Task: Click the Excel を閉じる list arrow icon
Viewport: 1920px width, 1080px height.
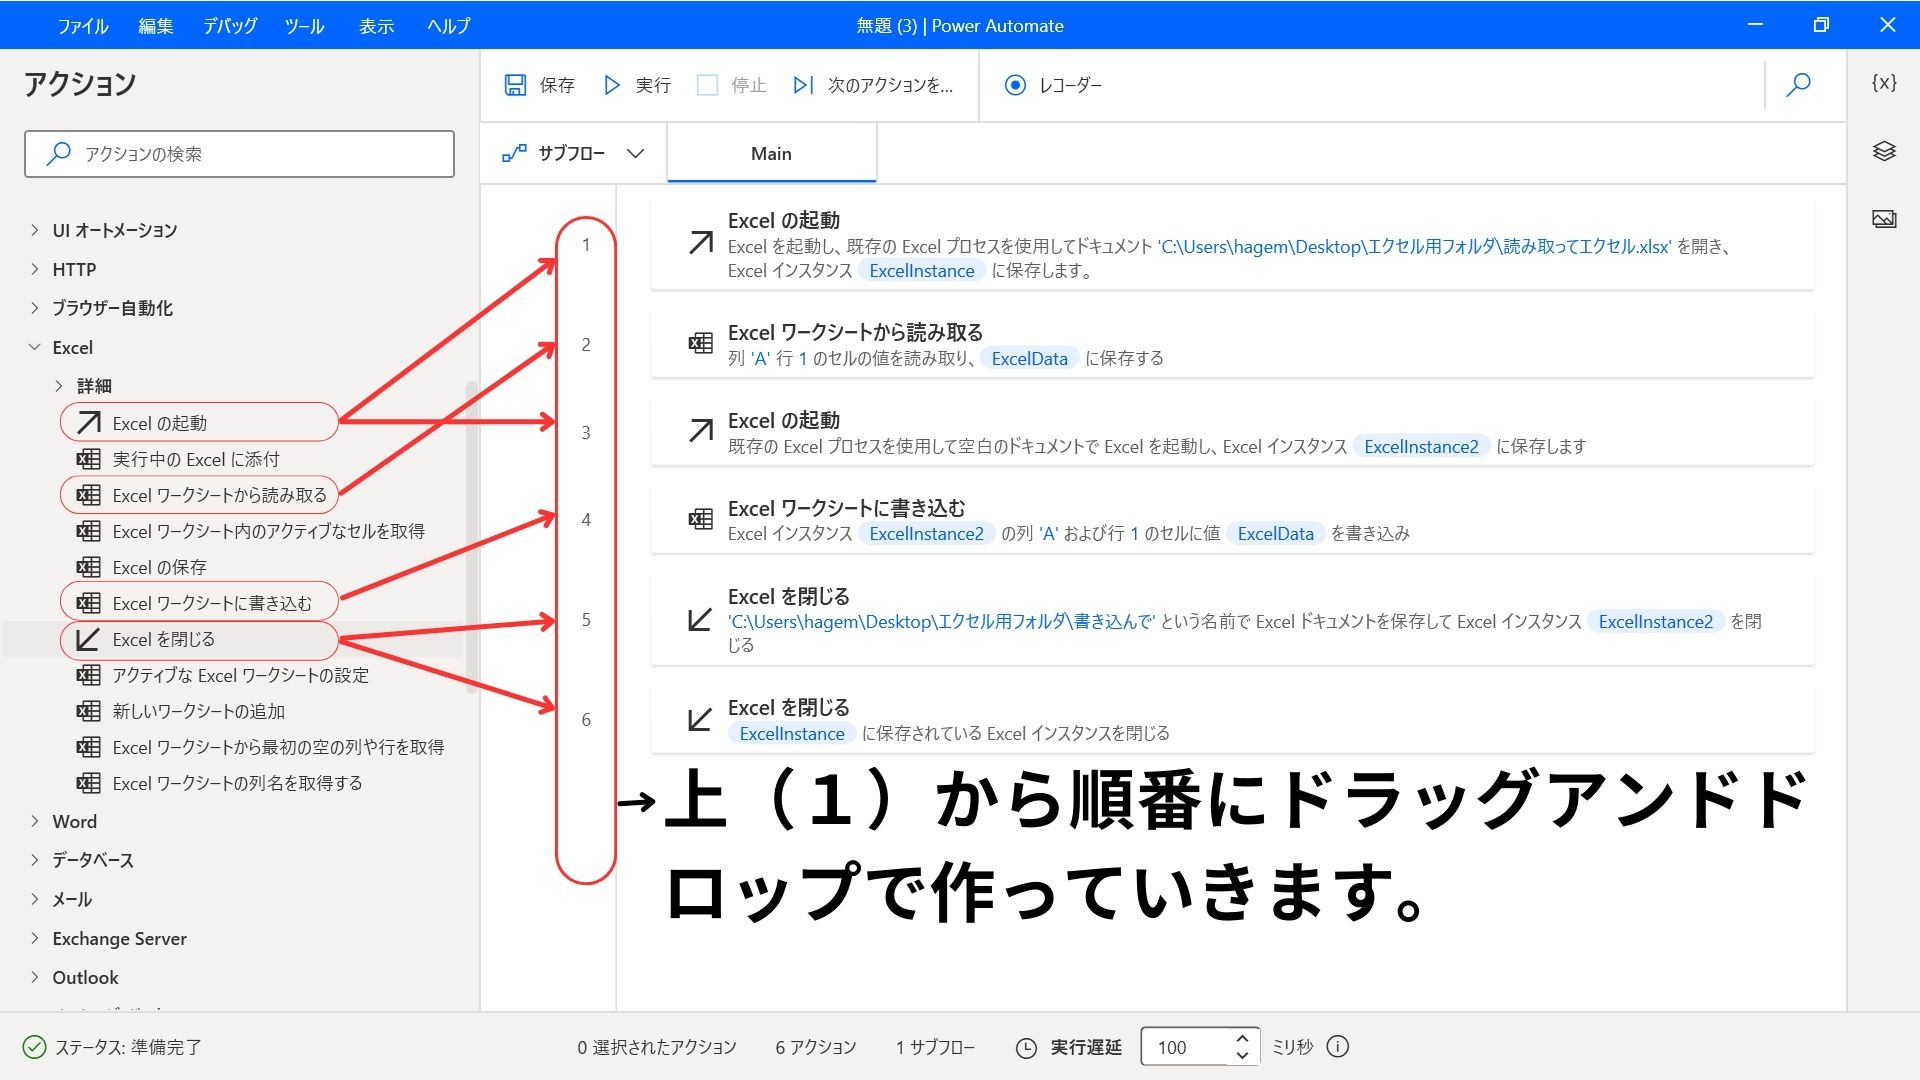Action: pos(89,639)
